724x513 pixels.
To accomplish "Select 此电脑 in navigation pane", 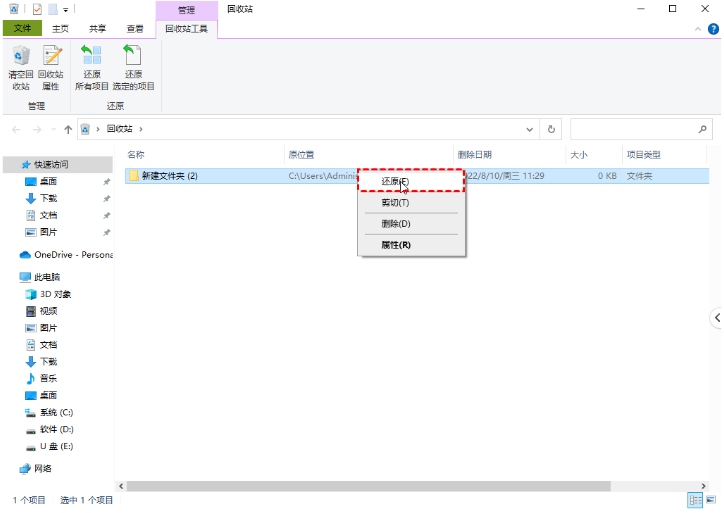I will coord(47,277).
